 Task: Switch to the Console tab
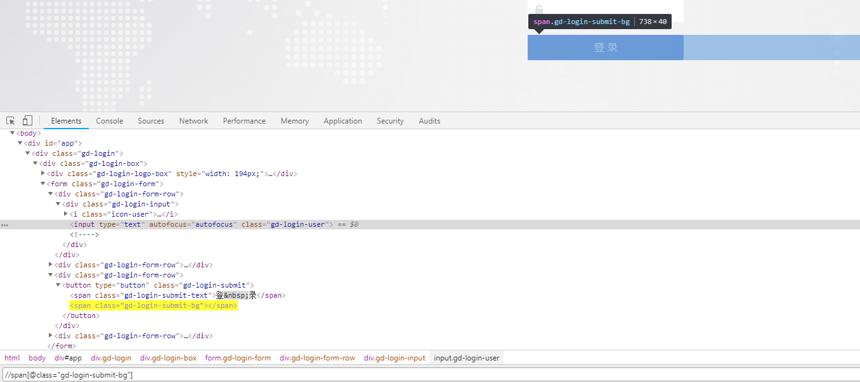[x=109, y=121]
